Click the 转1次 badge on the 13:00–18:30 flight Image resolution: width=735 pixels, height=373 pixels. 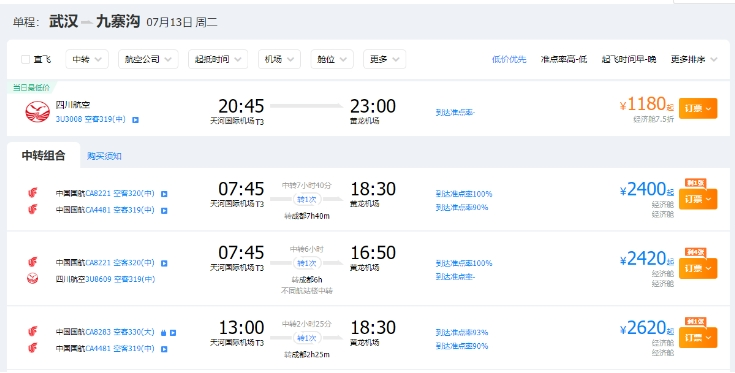(x=307, y=338)
